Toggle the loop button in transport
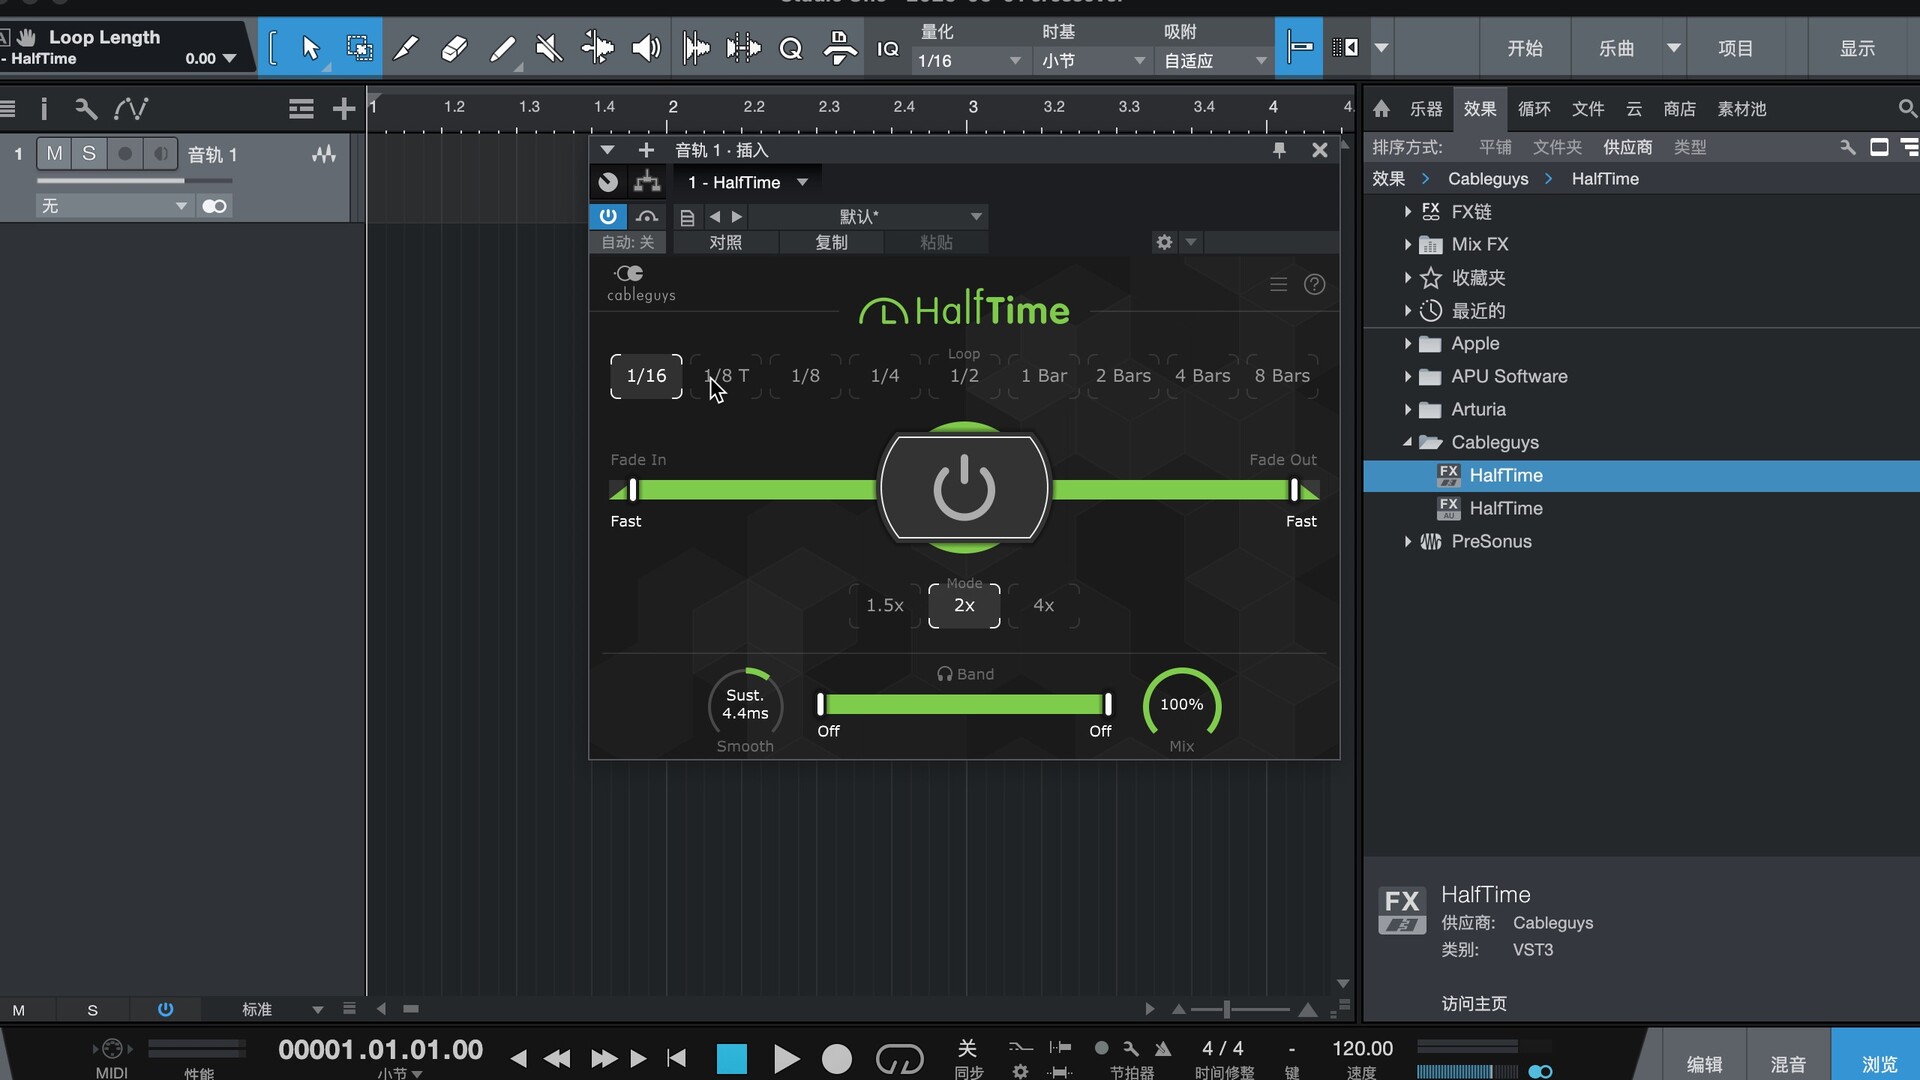 tap(899, 1058)
